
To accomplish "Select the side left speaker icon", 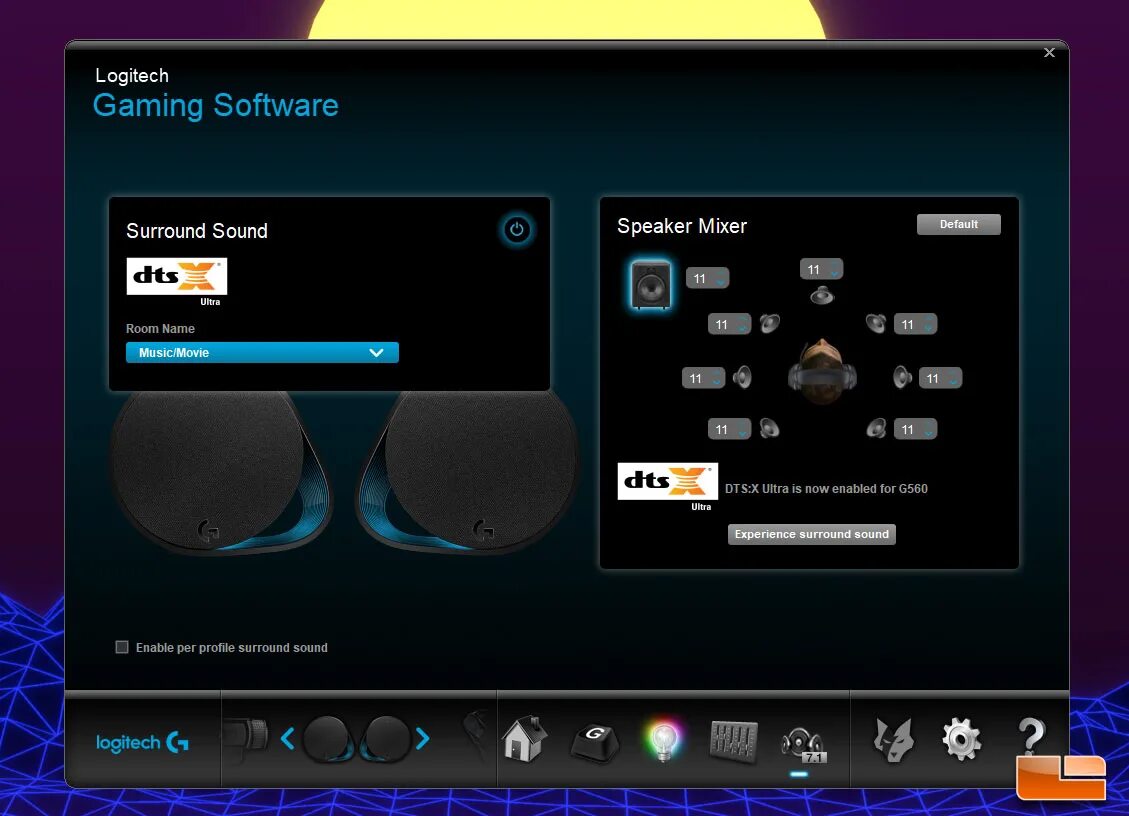I will coord(742,377).
